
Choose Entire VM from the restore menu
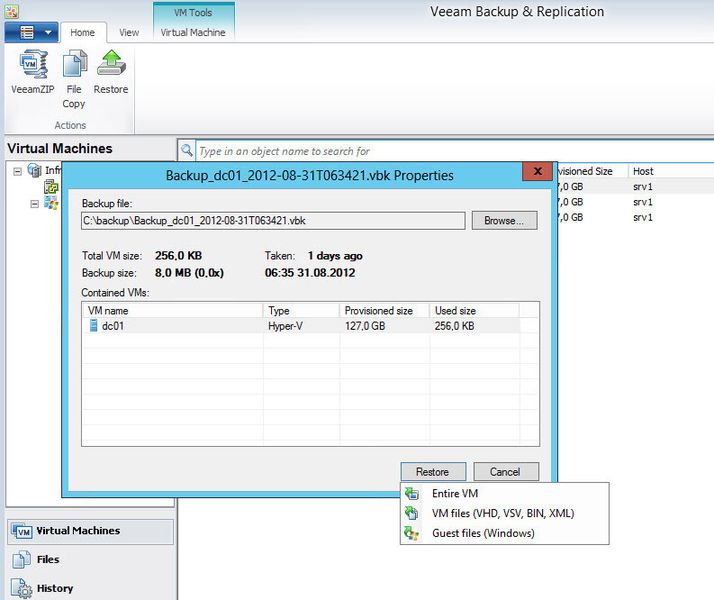click(x=505, y=493)
